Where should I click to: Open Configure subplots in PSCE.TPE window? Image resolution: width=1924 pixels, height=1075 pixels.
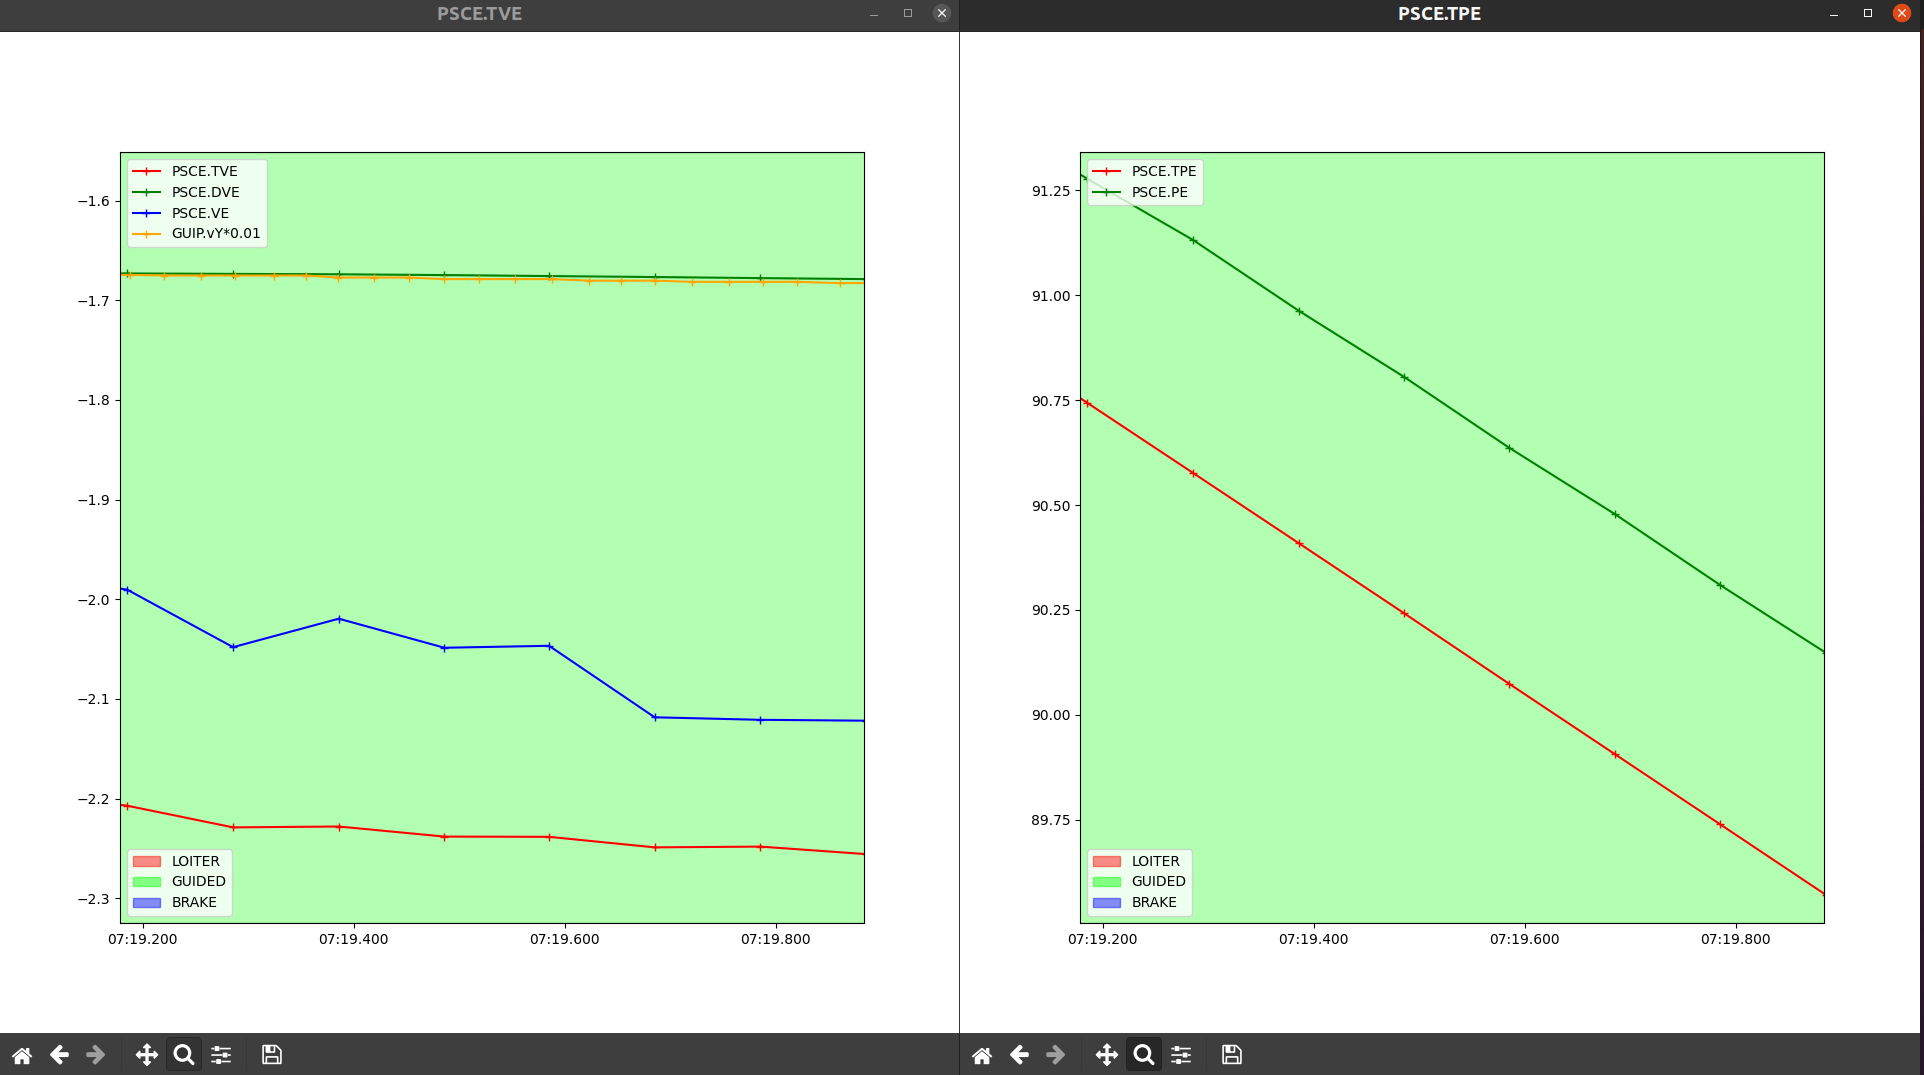point(1181,1055)
